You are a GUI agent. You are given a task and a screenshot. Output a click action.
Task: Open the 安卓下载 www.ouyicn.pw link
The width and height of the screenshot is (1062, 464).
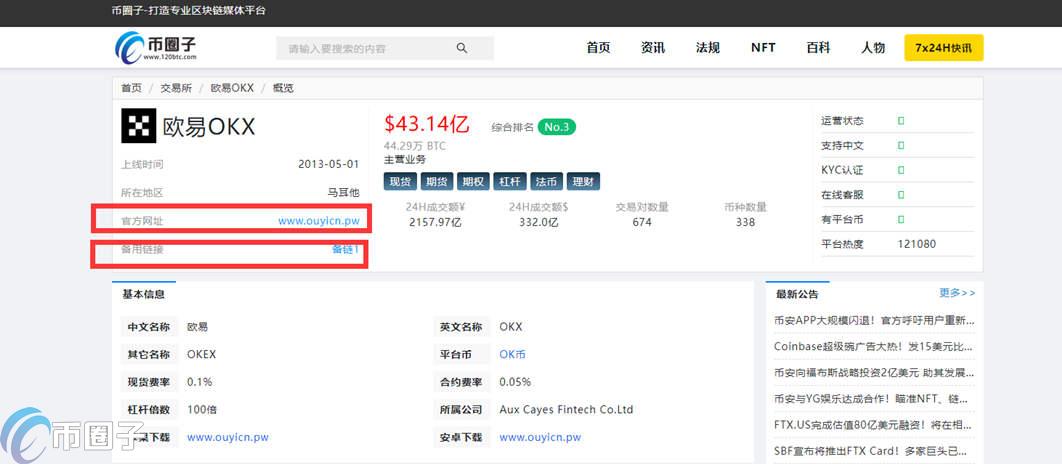(540, 438)
